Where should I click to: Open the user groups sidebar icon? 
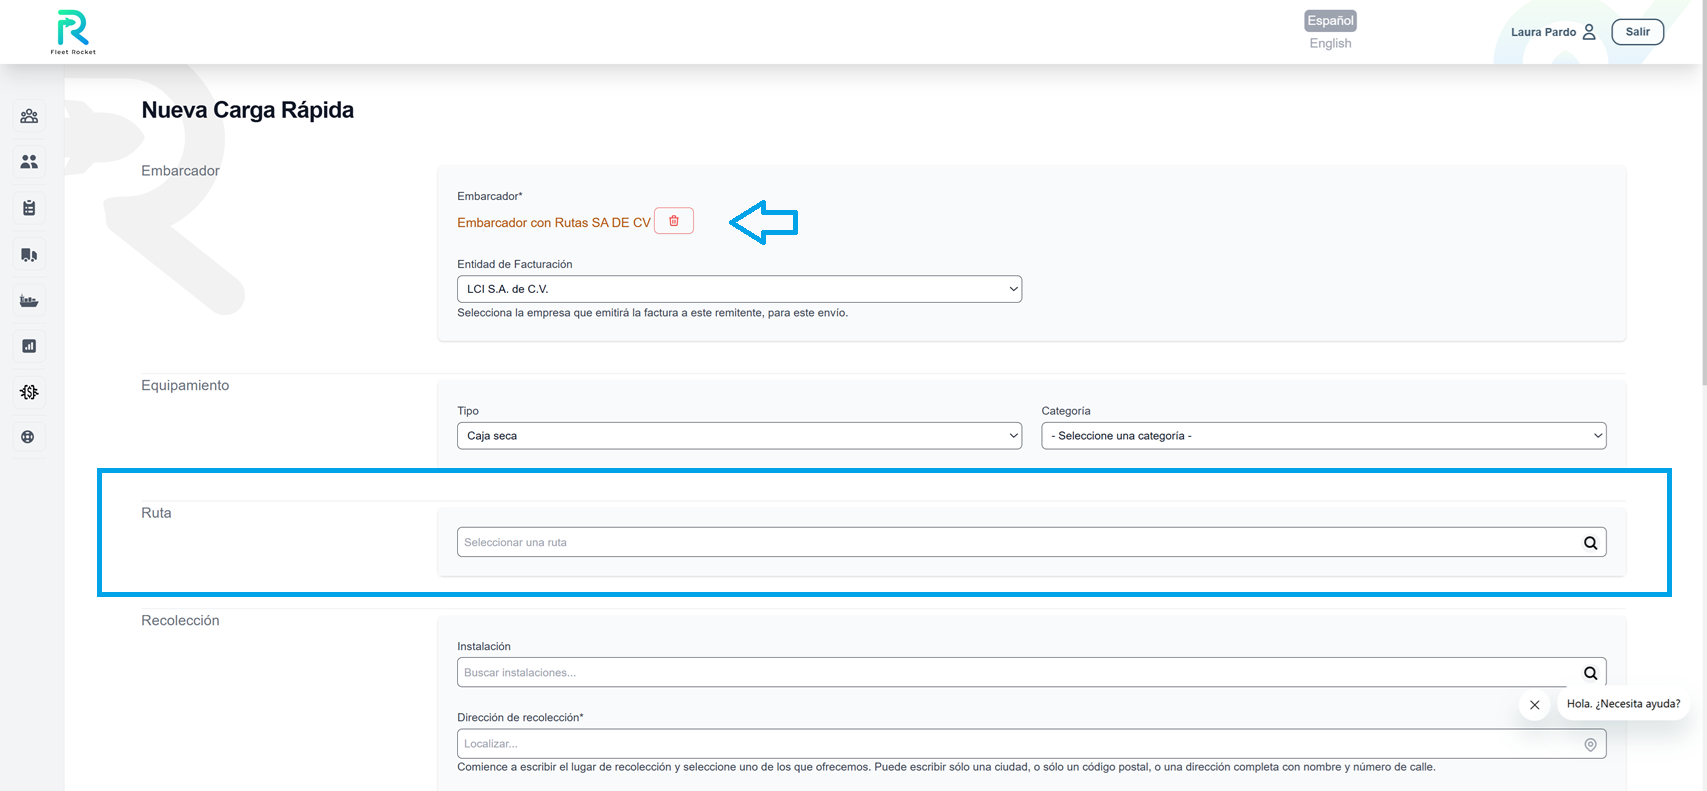(29, 116)
